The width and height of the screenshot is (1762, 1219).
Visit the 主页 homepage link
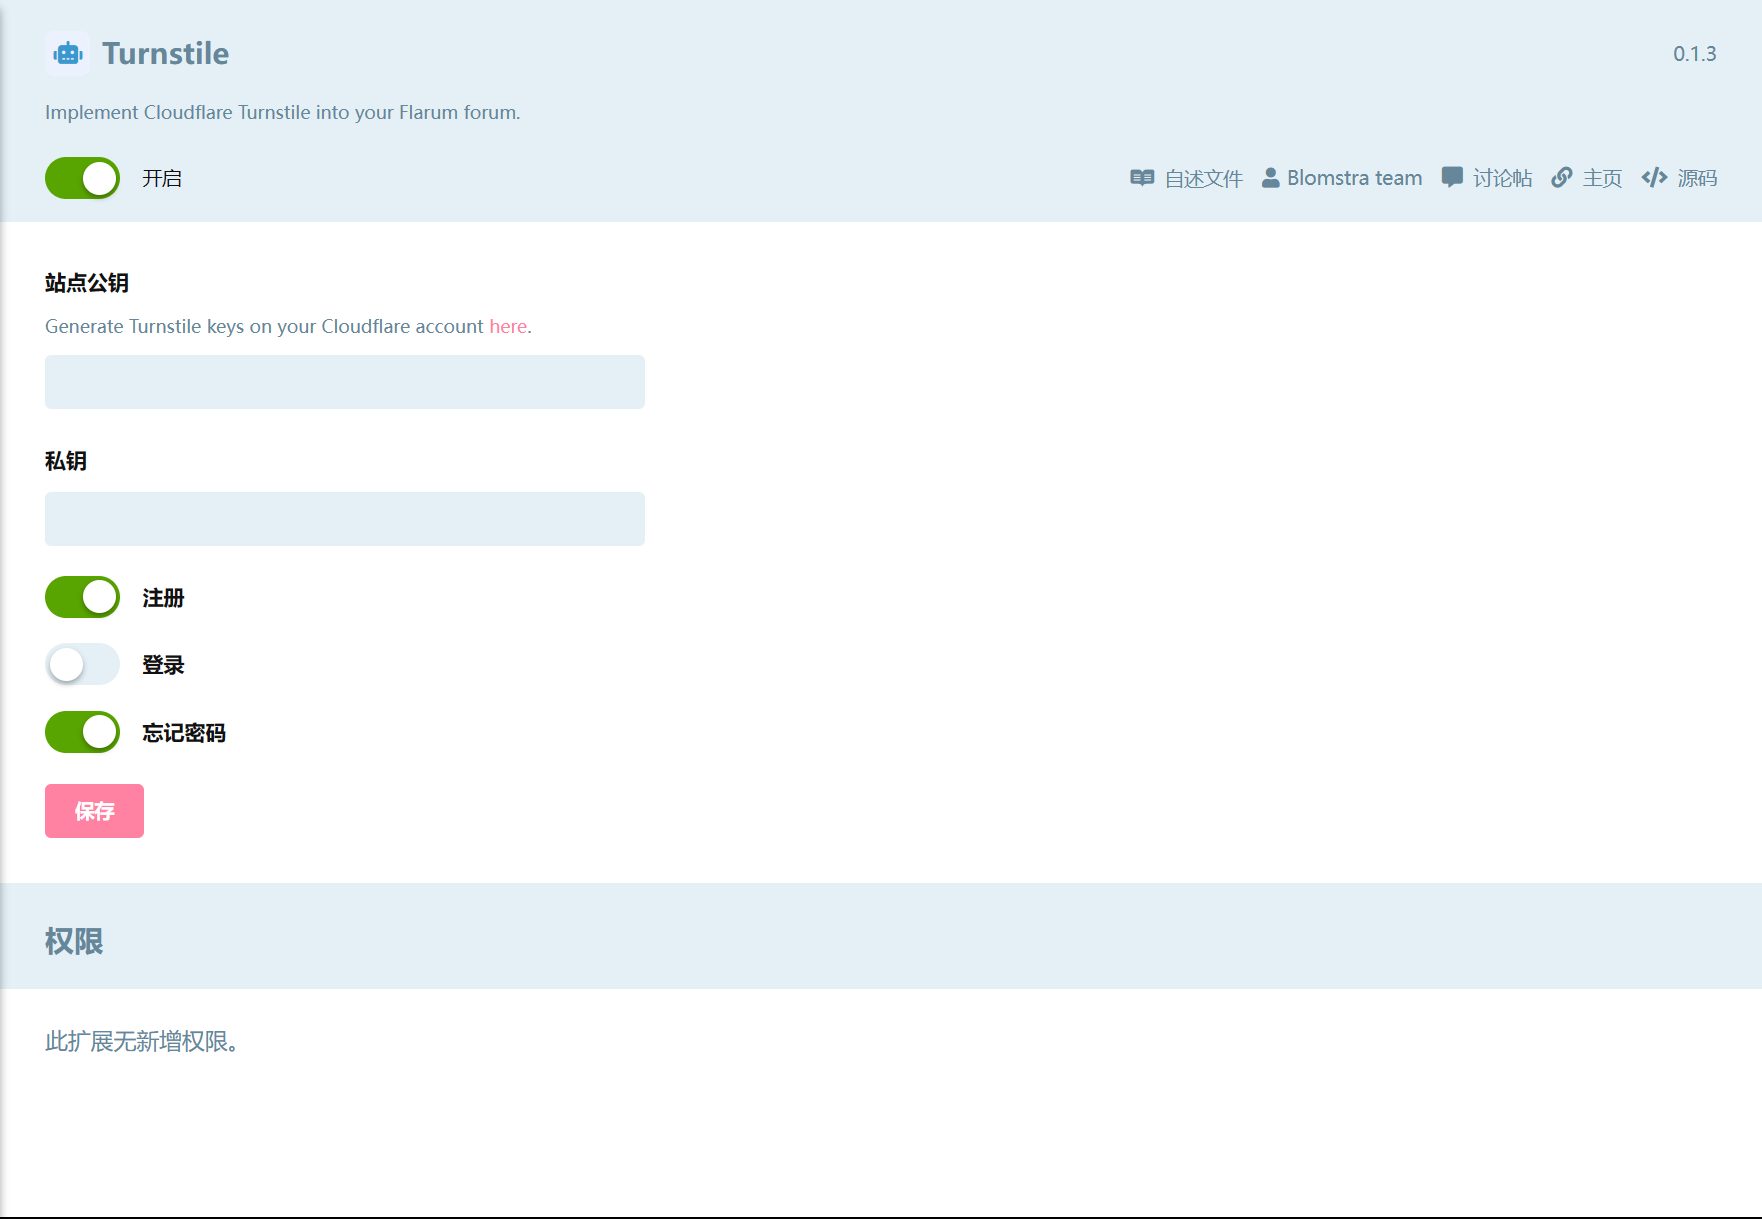[1587, 178]
